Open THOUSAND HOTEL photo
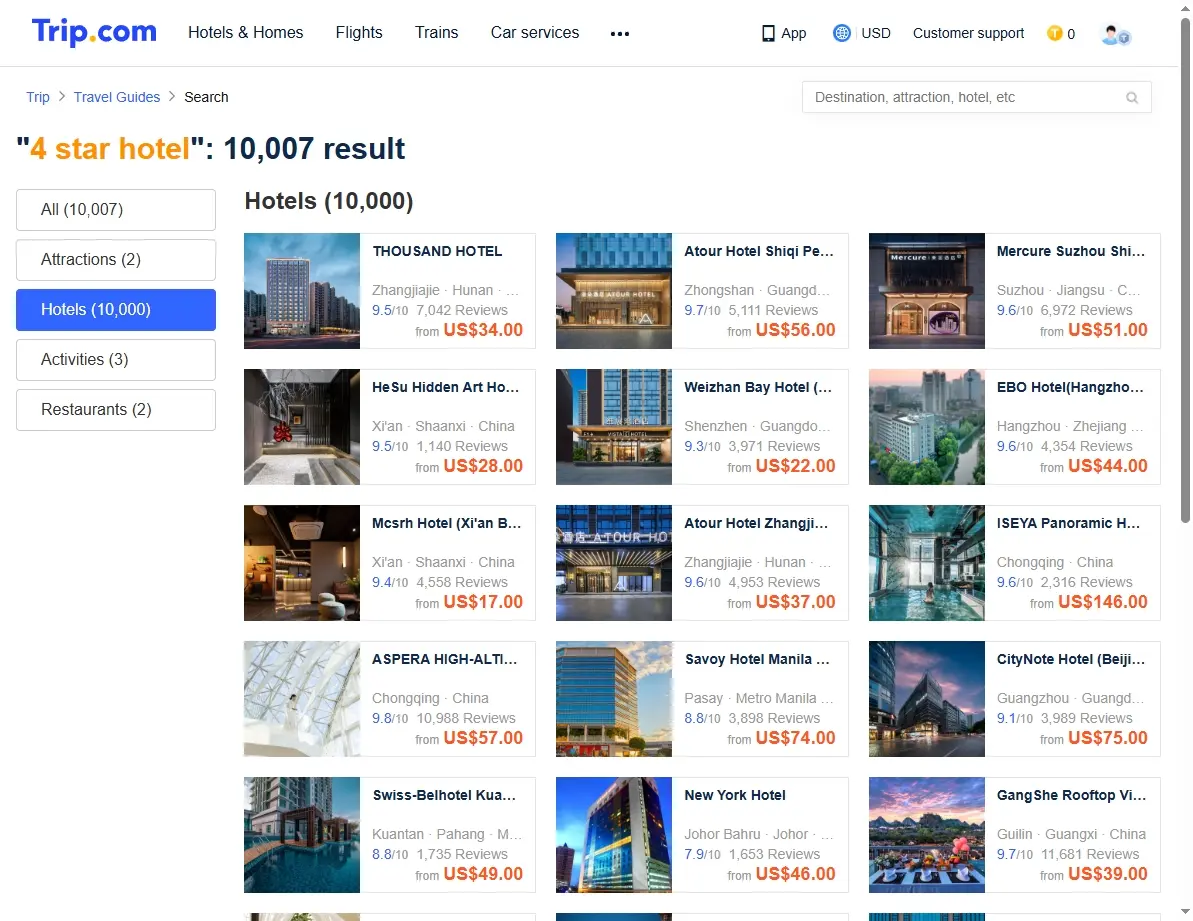Viewport: 1193px width, 921px height. [302, 291]
